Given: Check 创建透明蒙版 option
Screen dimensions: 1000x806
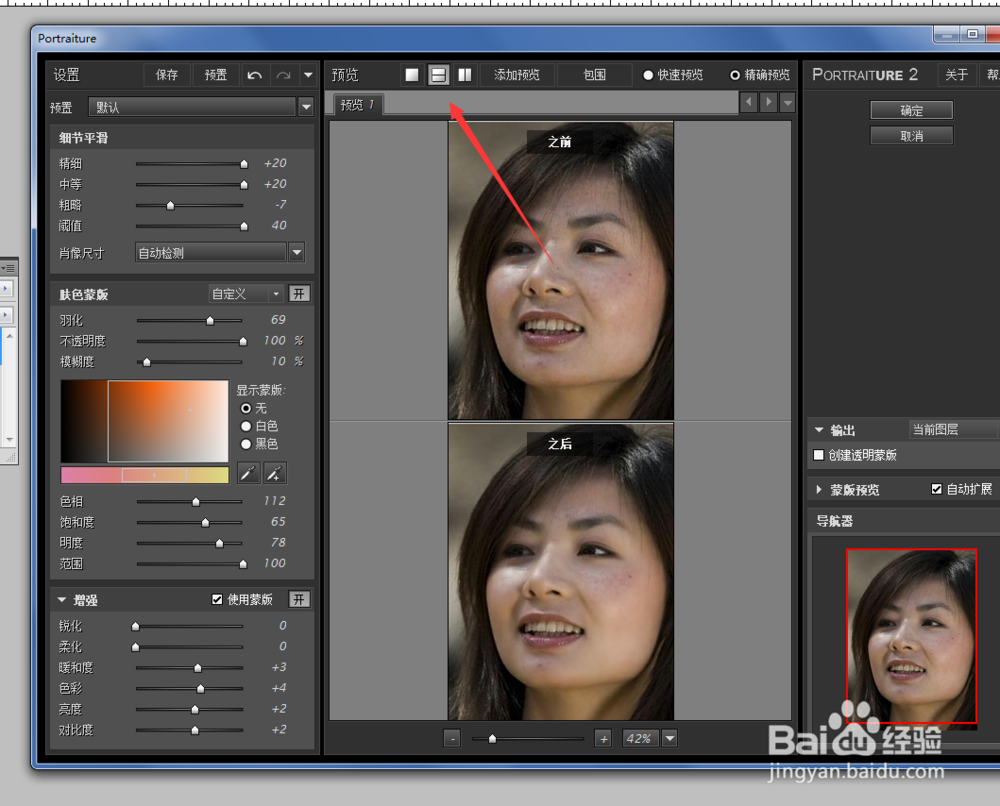Looking at the screenshot, I should coord(819,455).
